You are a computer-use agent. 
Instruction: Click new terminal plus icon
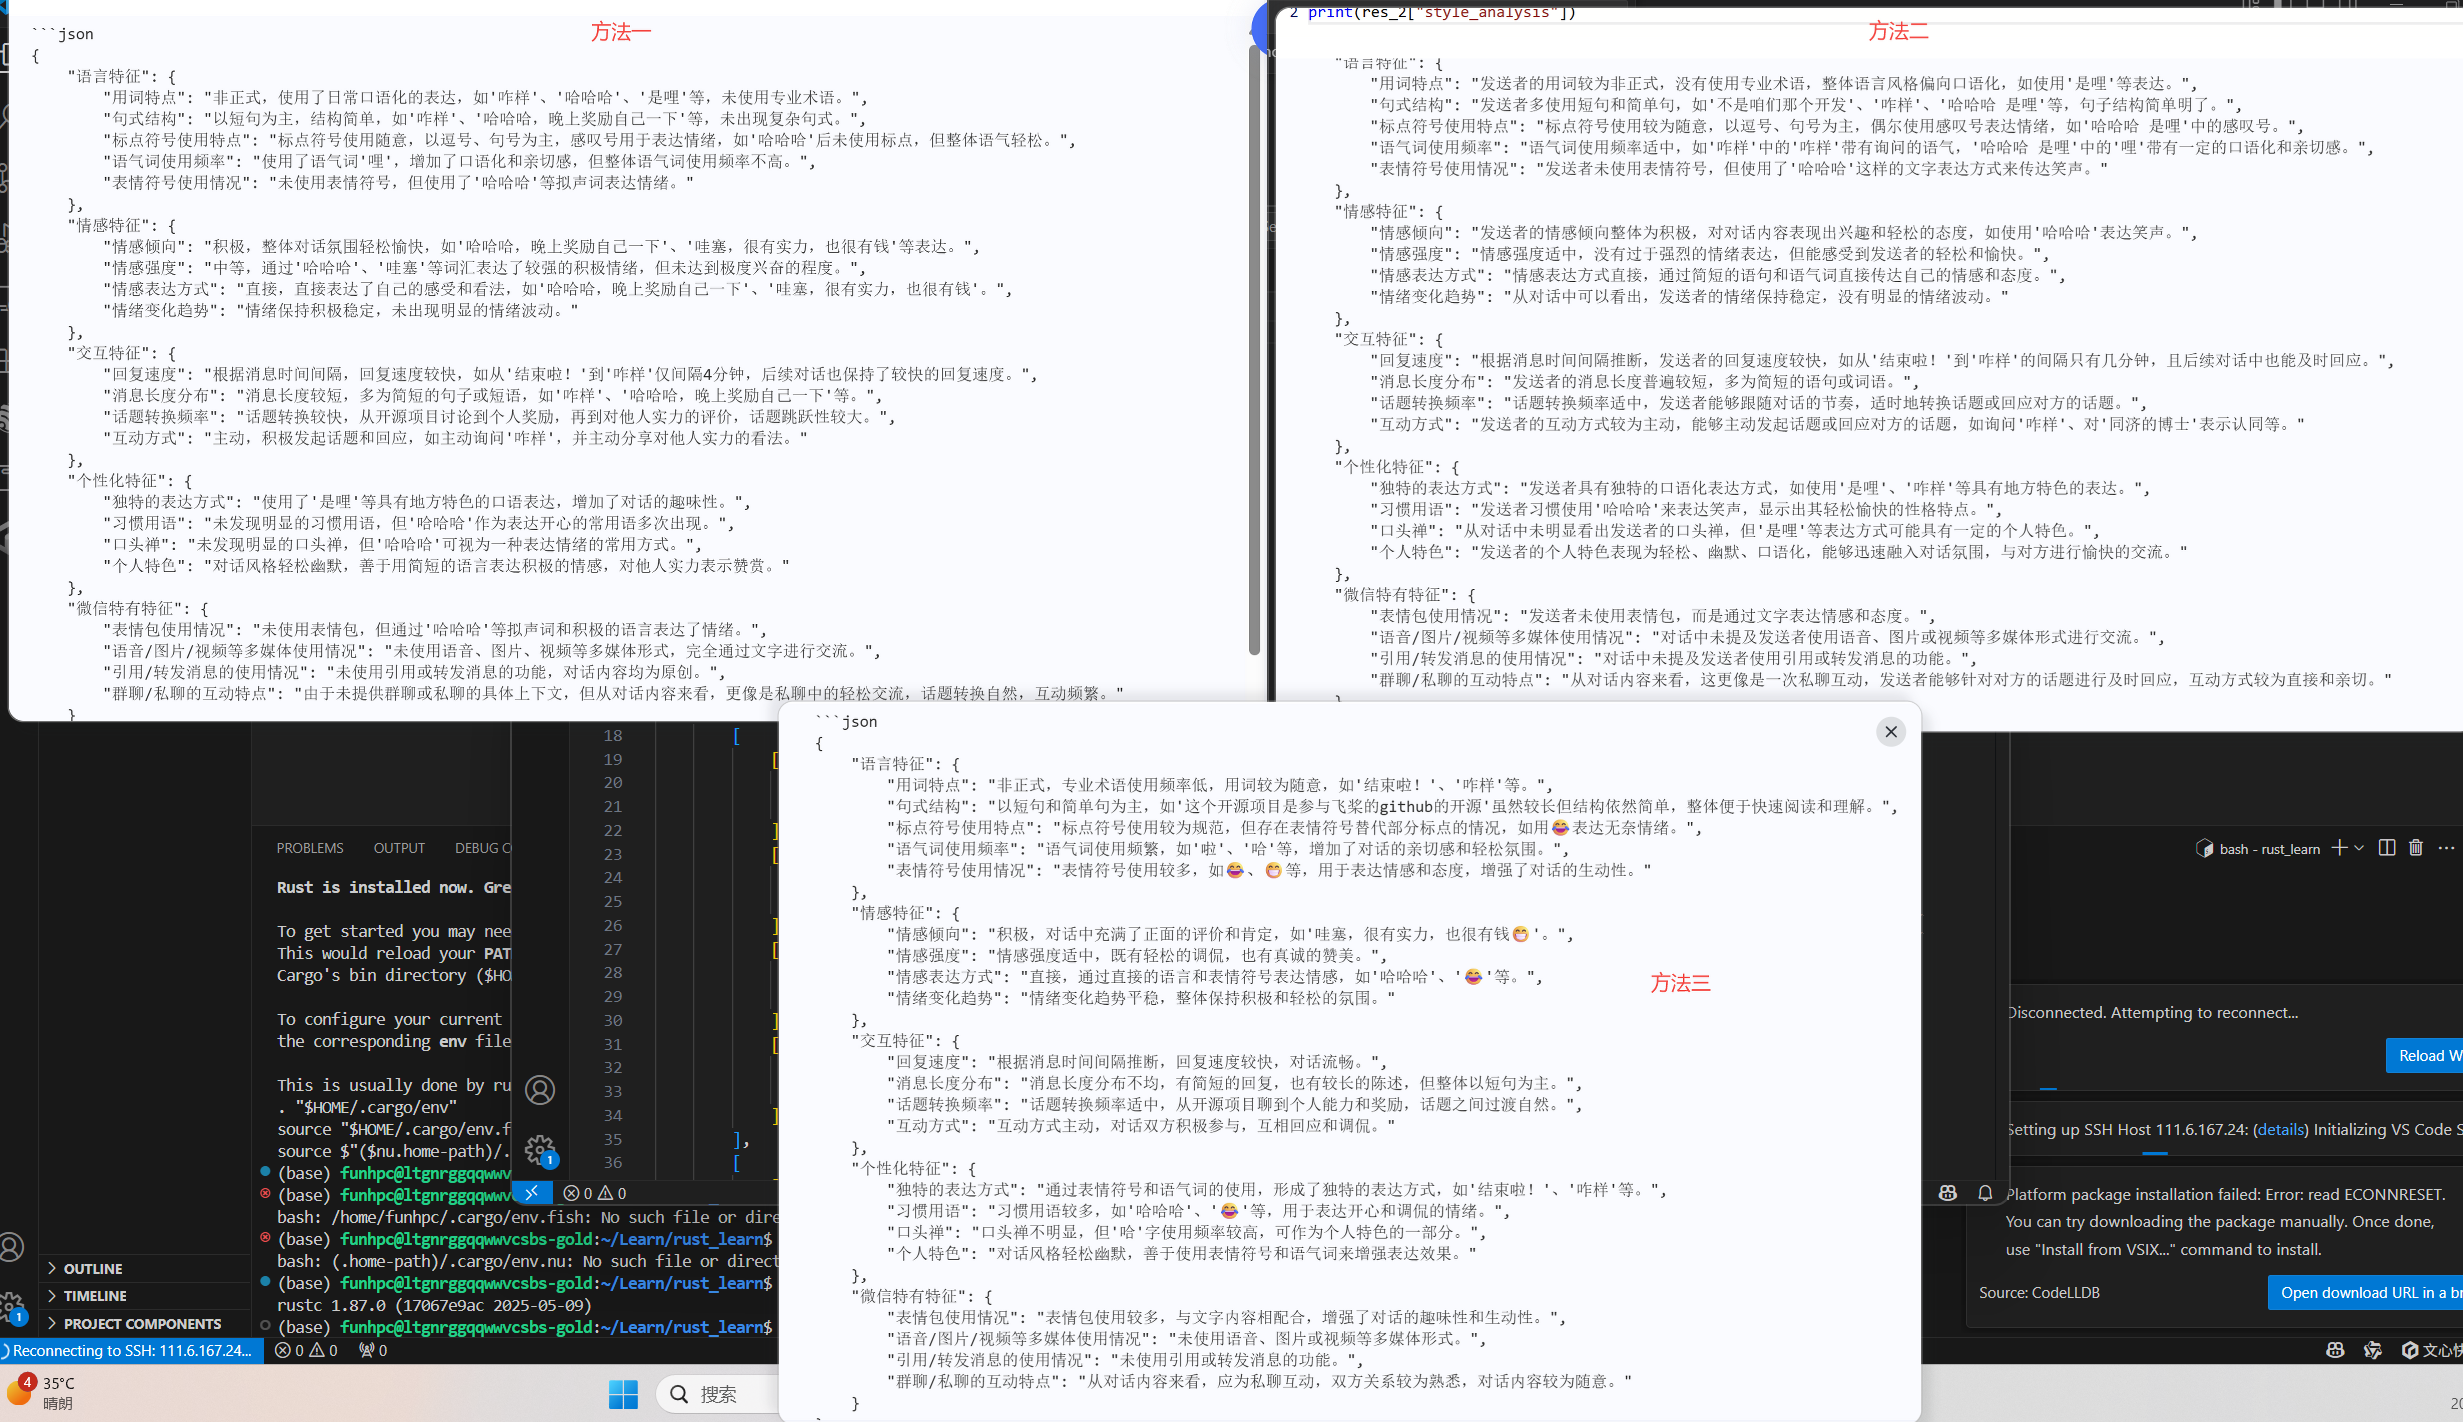2339,848
